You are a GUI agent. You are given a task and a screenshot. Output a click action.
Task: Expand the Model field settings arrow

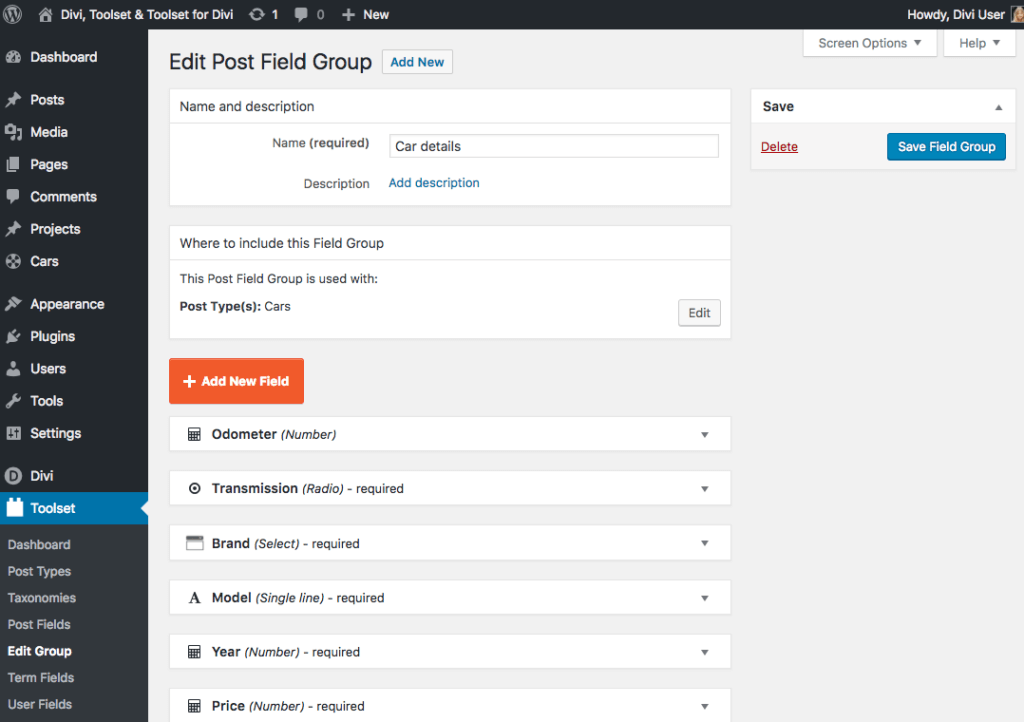coord(705,598)
